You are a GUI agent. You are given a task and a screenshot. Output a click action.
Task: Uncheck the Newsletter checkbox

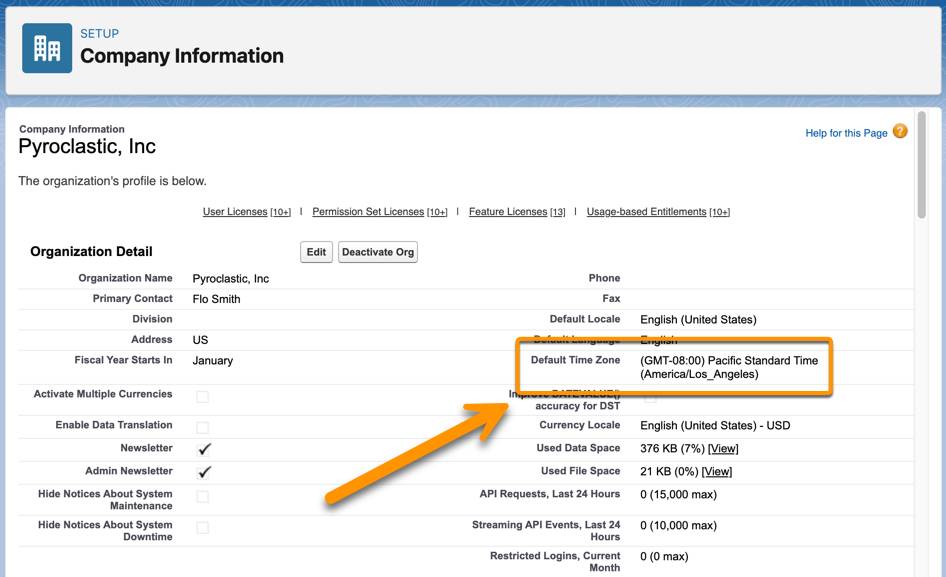(203, 448)
